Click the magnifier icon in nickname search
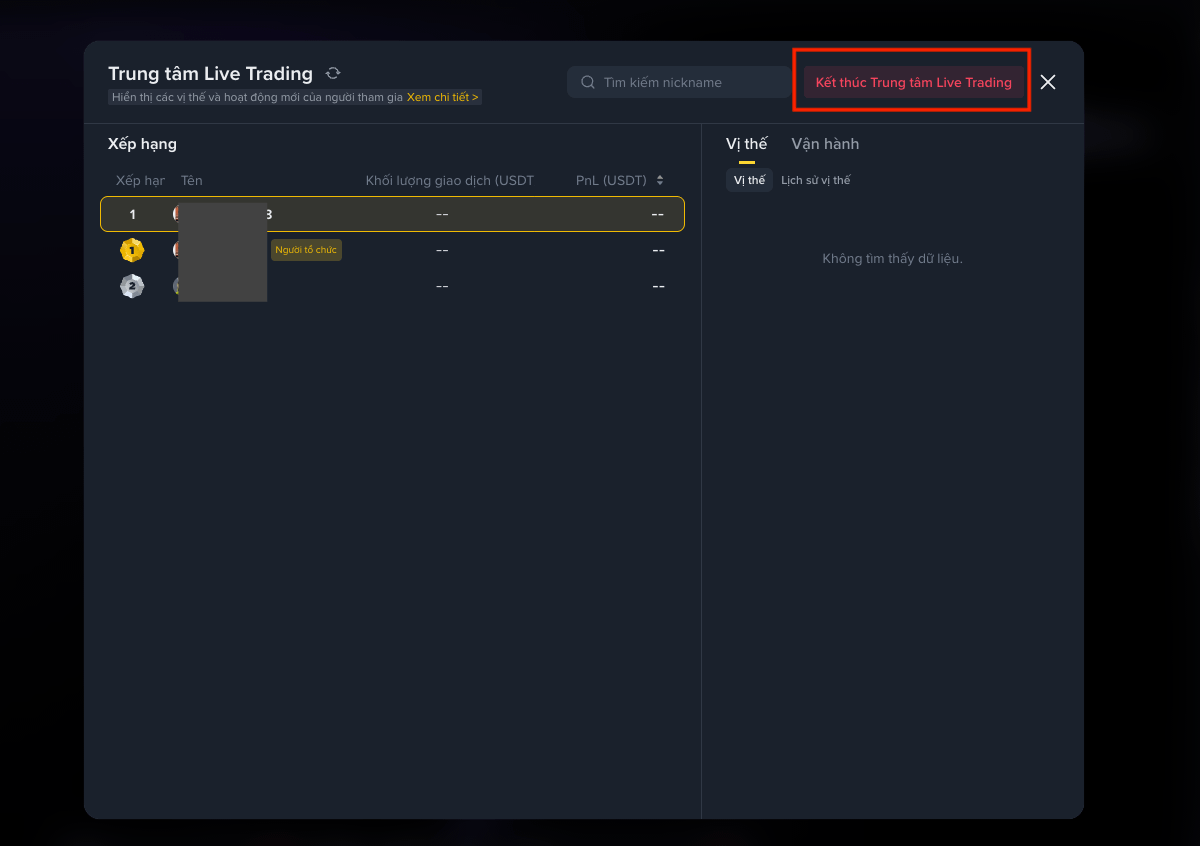The width and height of the screenshot is (1200, 846). (588, 82)
